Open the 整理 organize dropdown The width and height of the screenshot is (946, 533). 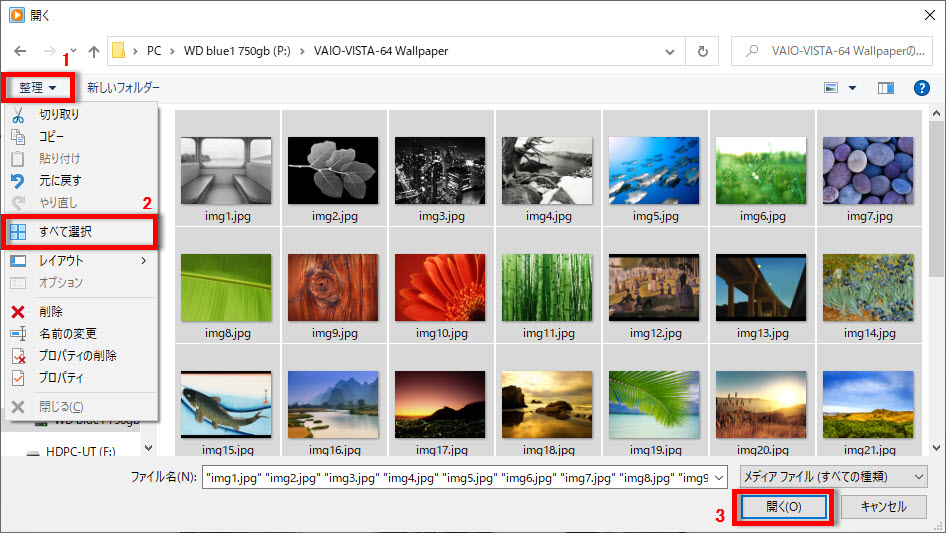tap(38, 88)
